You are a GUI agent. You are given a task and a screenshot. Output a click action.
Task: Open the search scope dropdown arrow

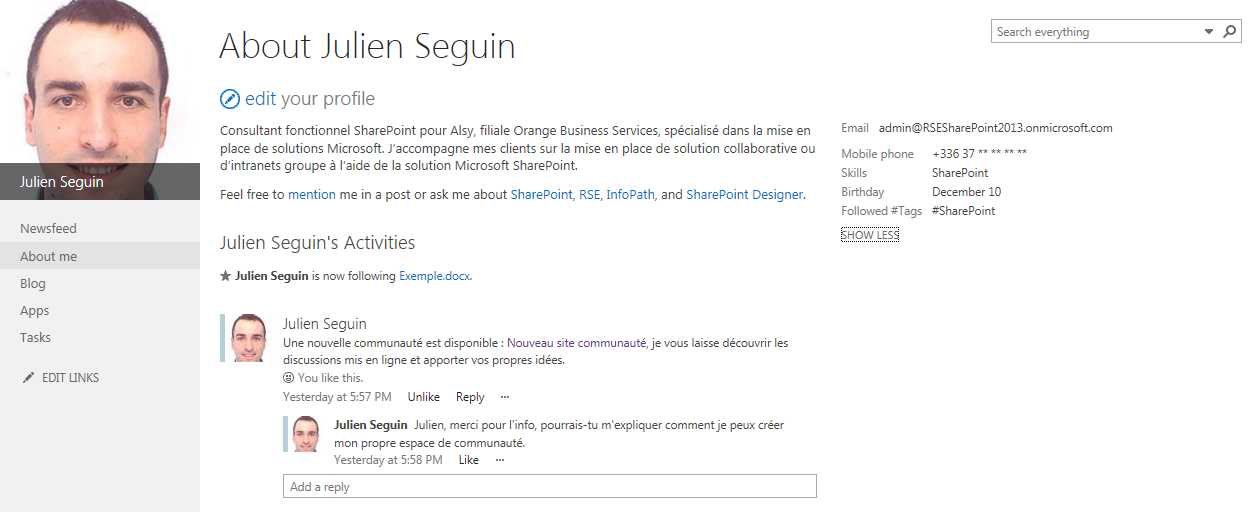pyautogui.click(x=1209, y=32)
